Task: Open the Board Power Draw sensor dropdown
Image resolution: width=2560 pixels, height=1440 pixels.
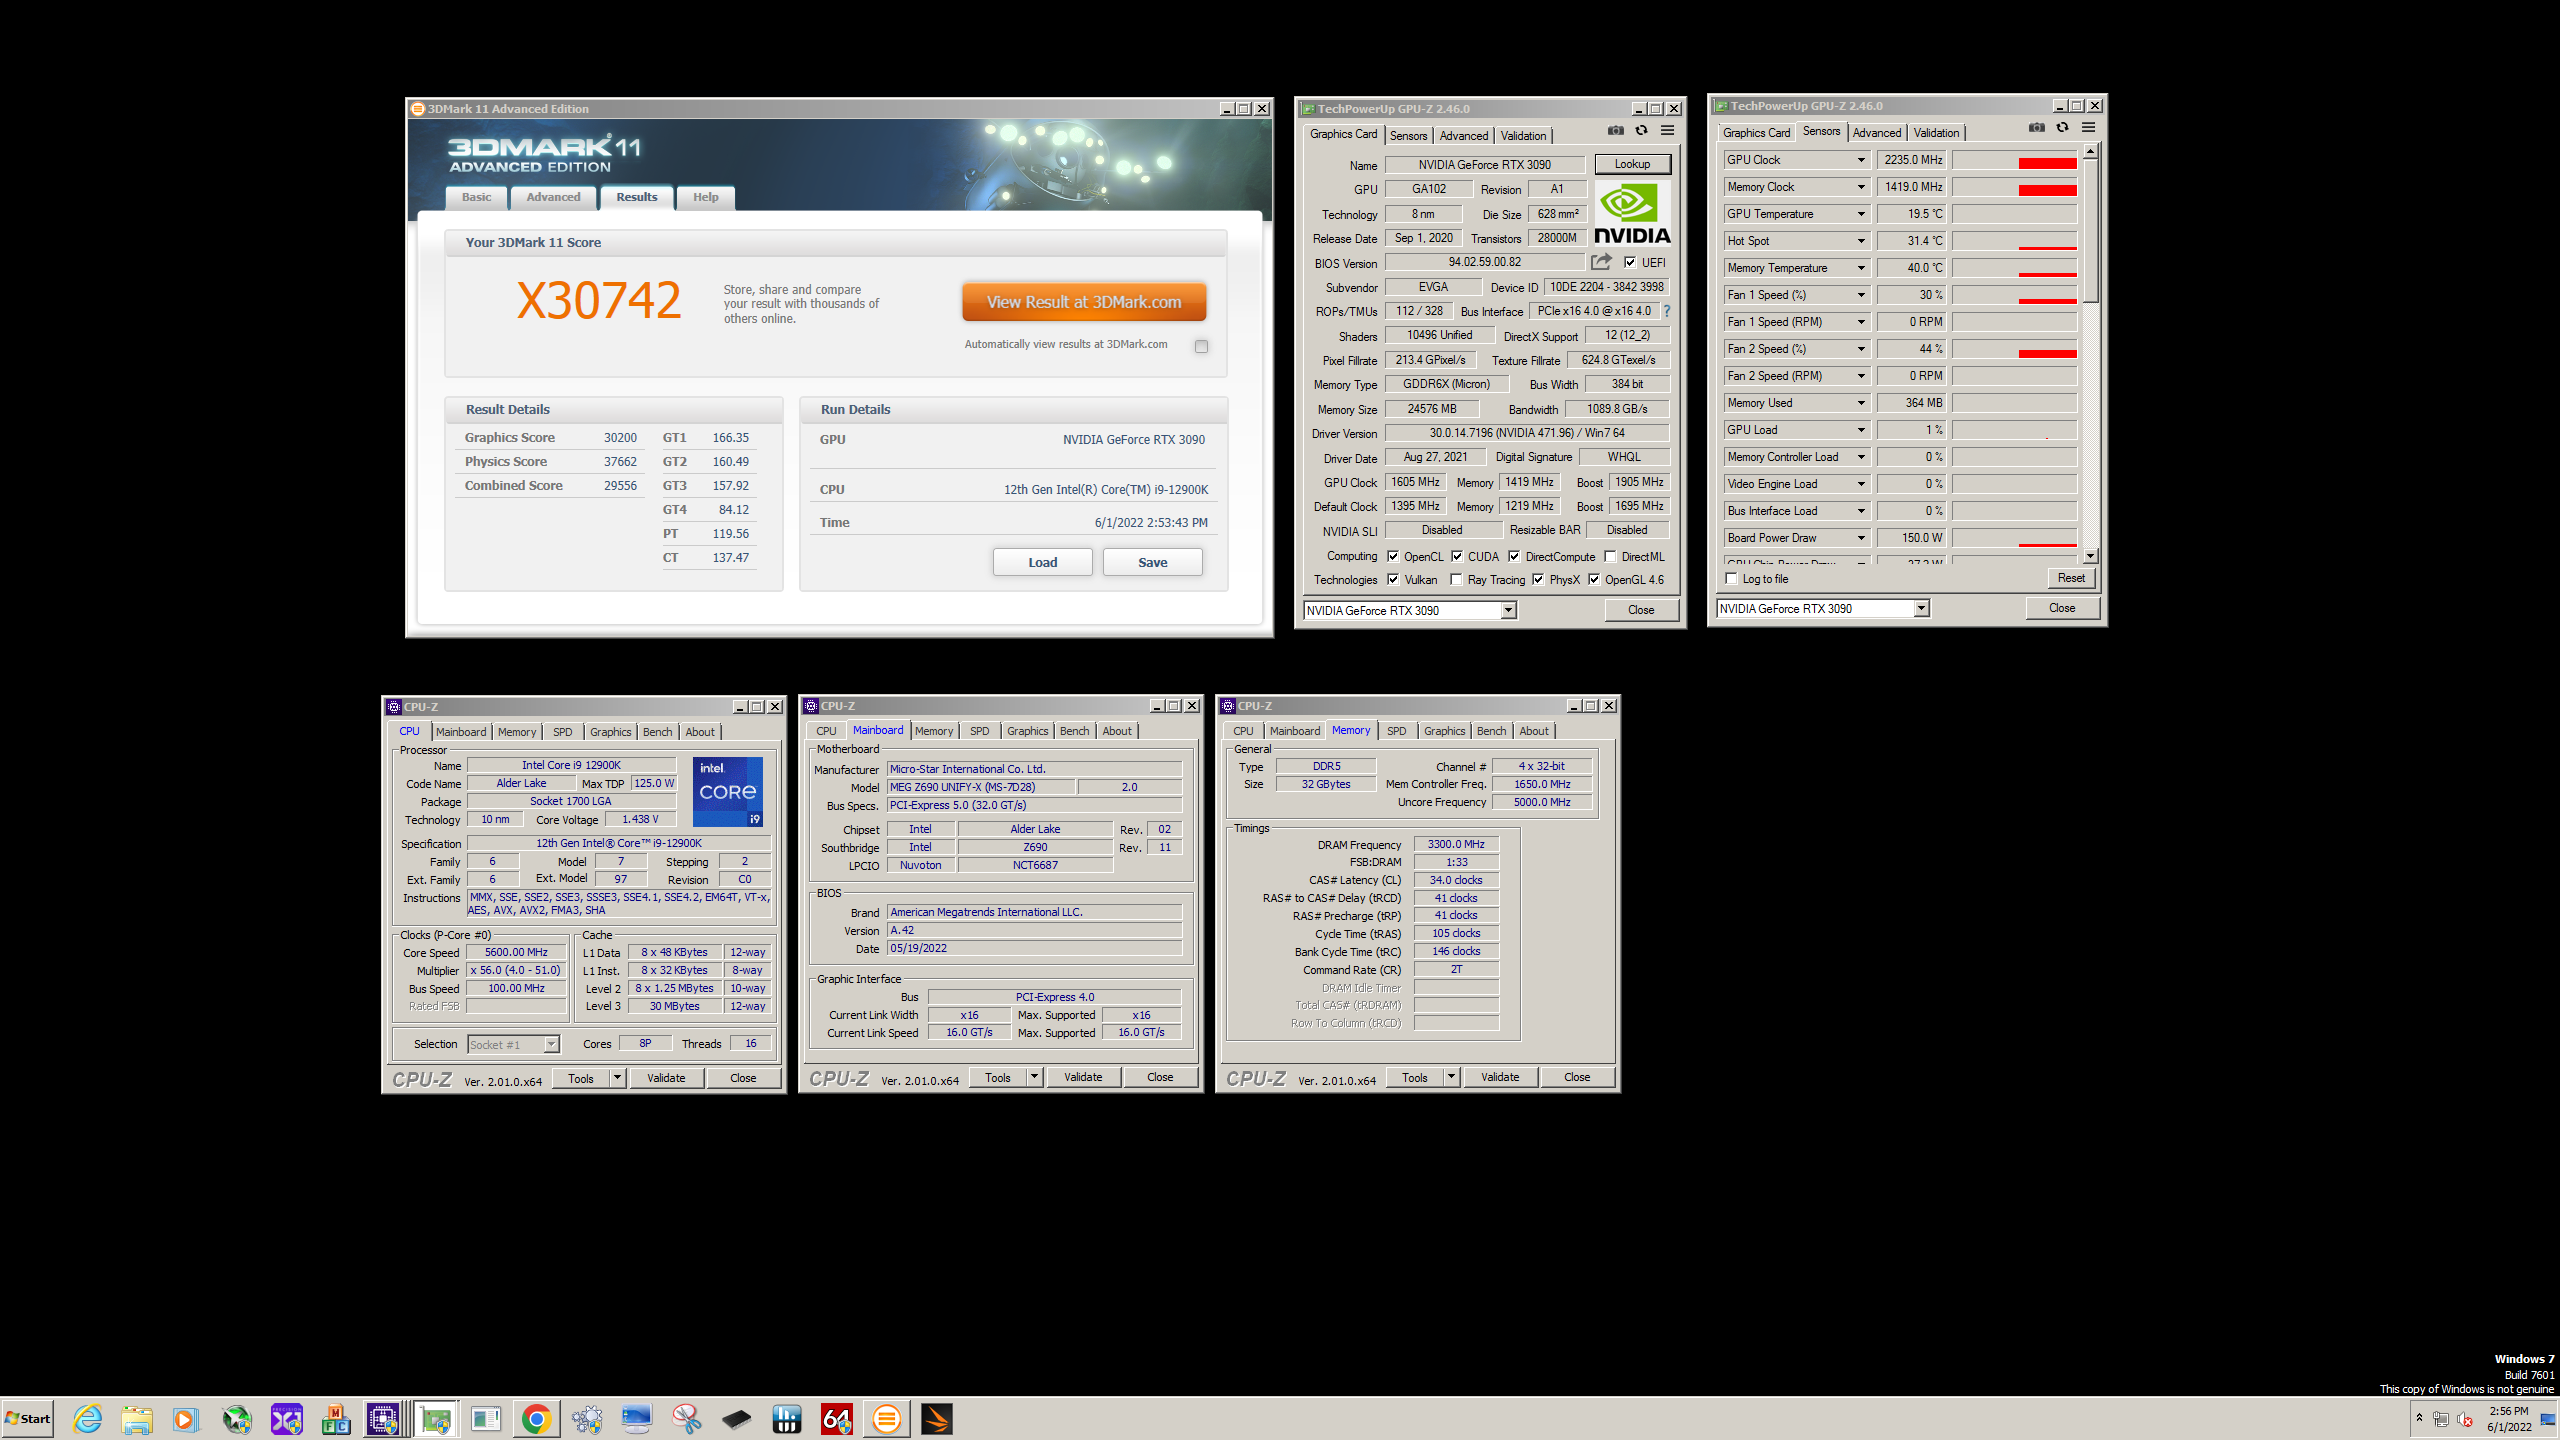Action: [x=1861, y=538]
